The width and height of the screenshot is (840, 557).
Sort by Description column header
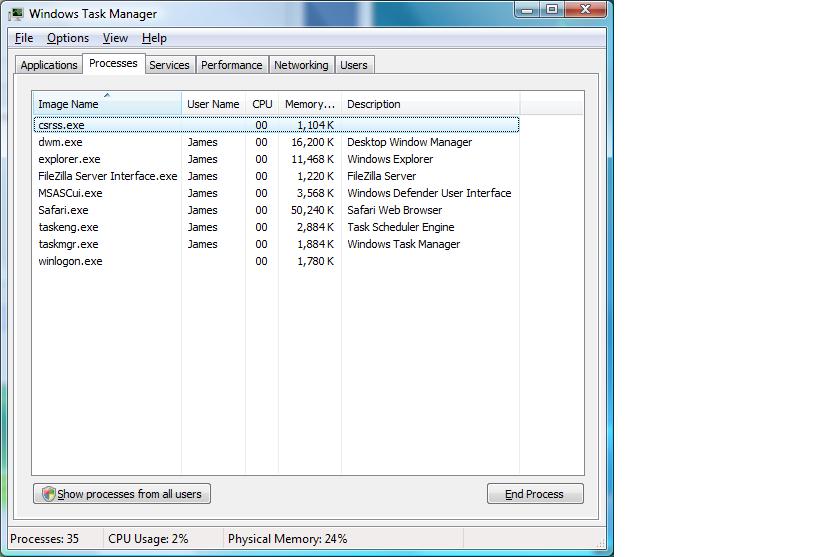[431, 104]
